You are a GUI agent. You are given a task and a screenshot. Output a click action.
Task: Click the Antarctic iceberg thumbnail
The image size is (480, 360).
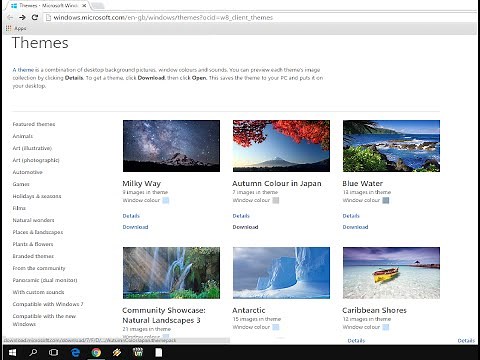[x=281, y=273]
